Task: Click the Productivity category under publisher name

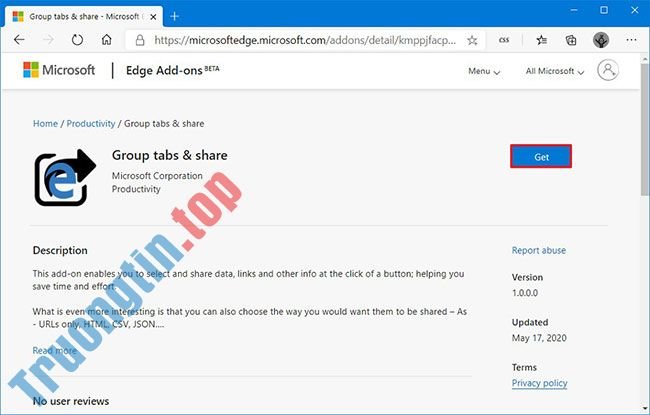Action: [136, 189]
